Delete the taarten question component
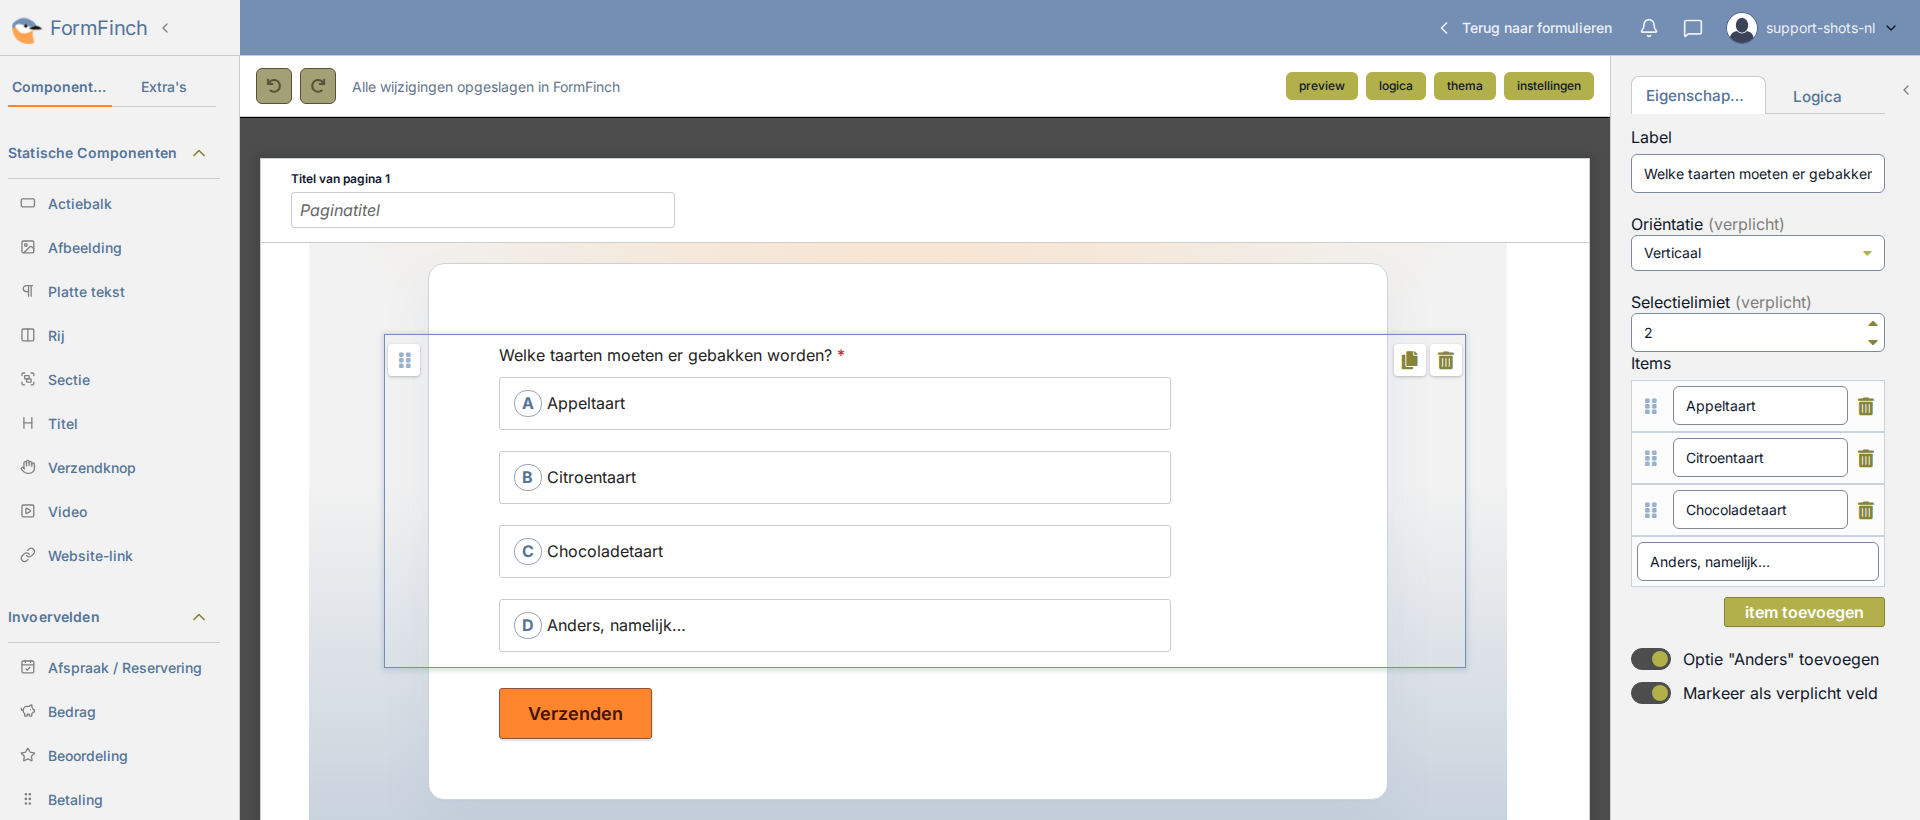The image size is (1920, 820). click(1446, 360)
